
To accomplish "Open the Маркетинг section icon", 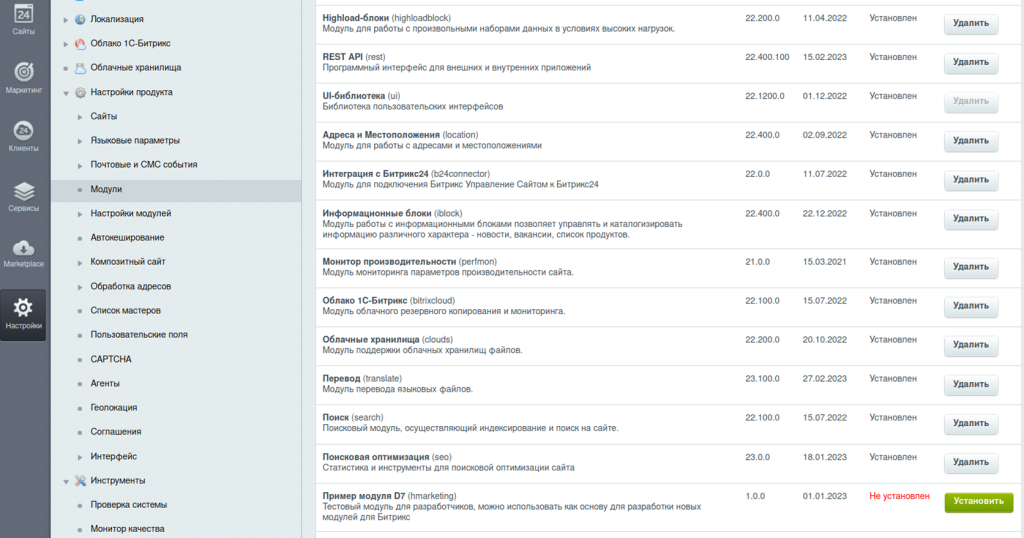I will pyautogui.click(x=24, y=77).
